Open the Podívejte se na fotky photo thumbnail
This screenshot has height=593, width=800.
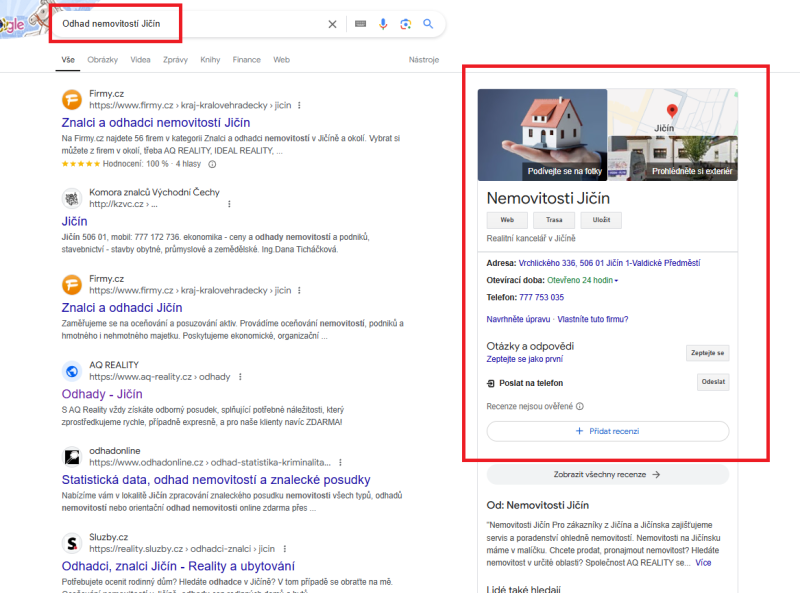tap(542, 135)
